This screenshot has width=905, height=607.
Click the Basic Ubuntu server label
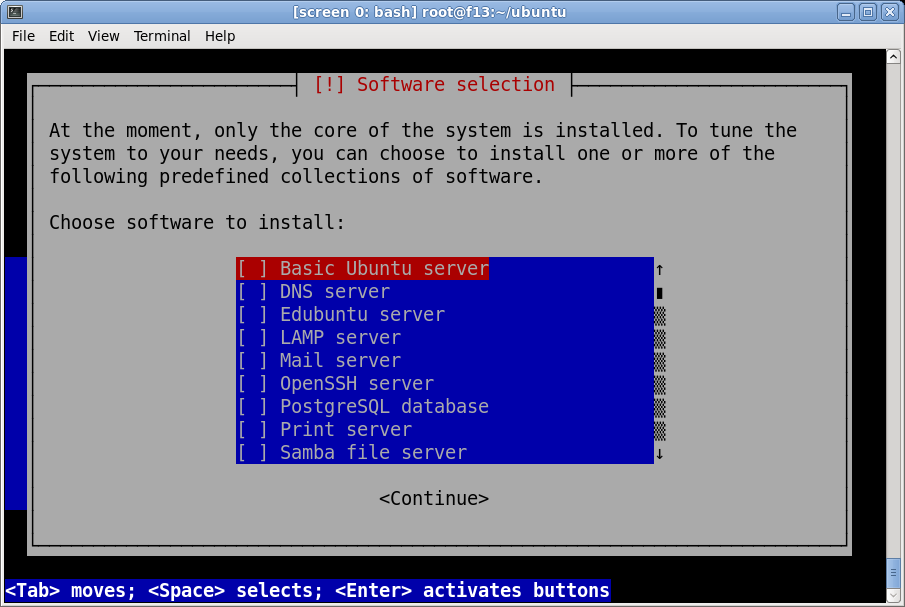click(x=384, y=269)
